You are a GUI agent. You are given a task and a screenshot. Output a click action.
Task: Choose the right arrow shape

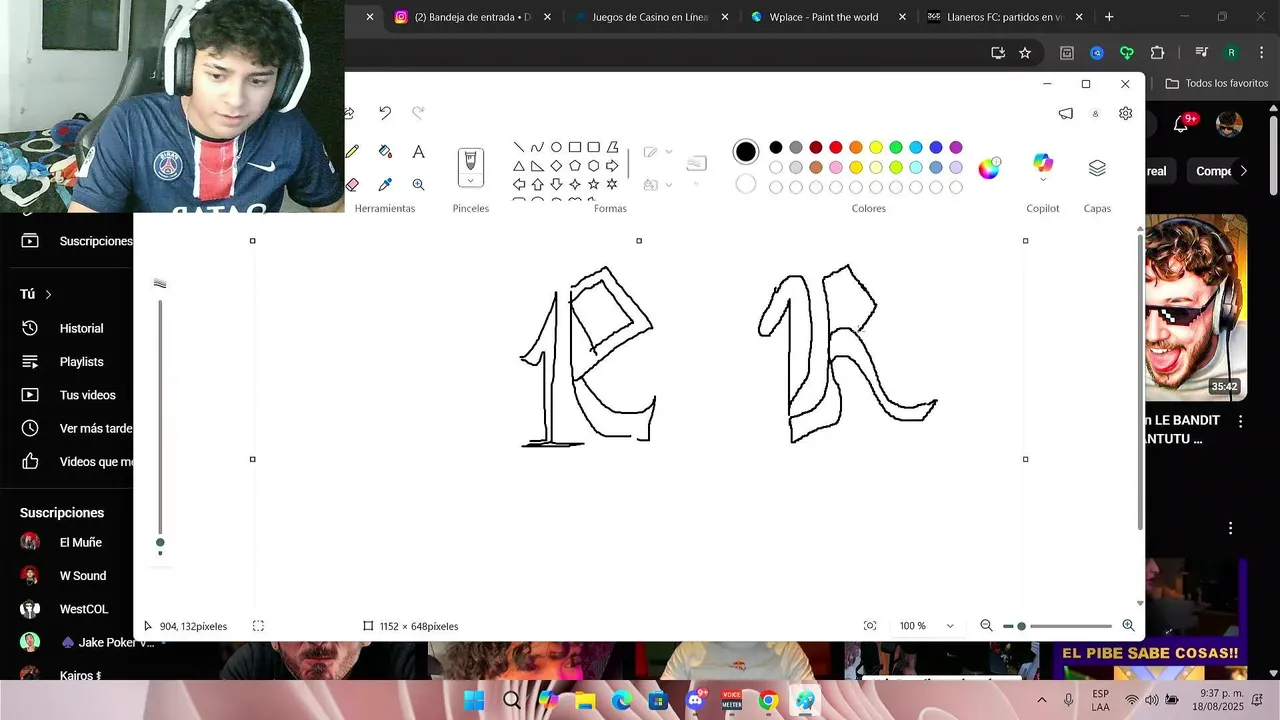(612, 166)
